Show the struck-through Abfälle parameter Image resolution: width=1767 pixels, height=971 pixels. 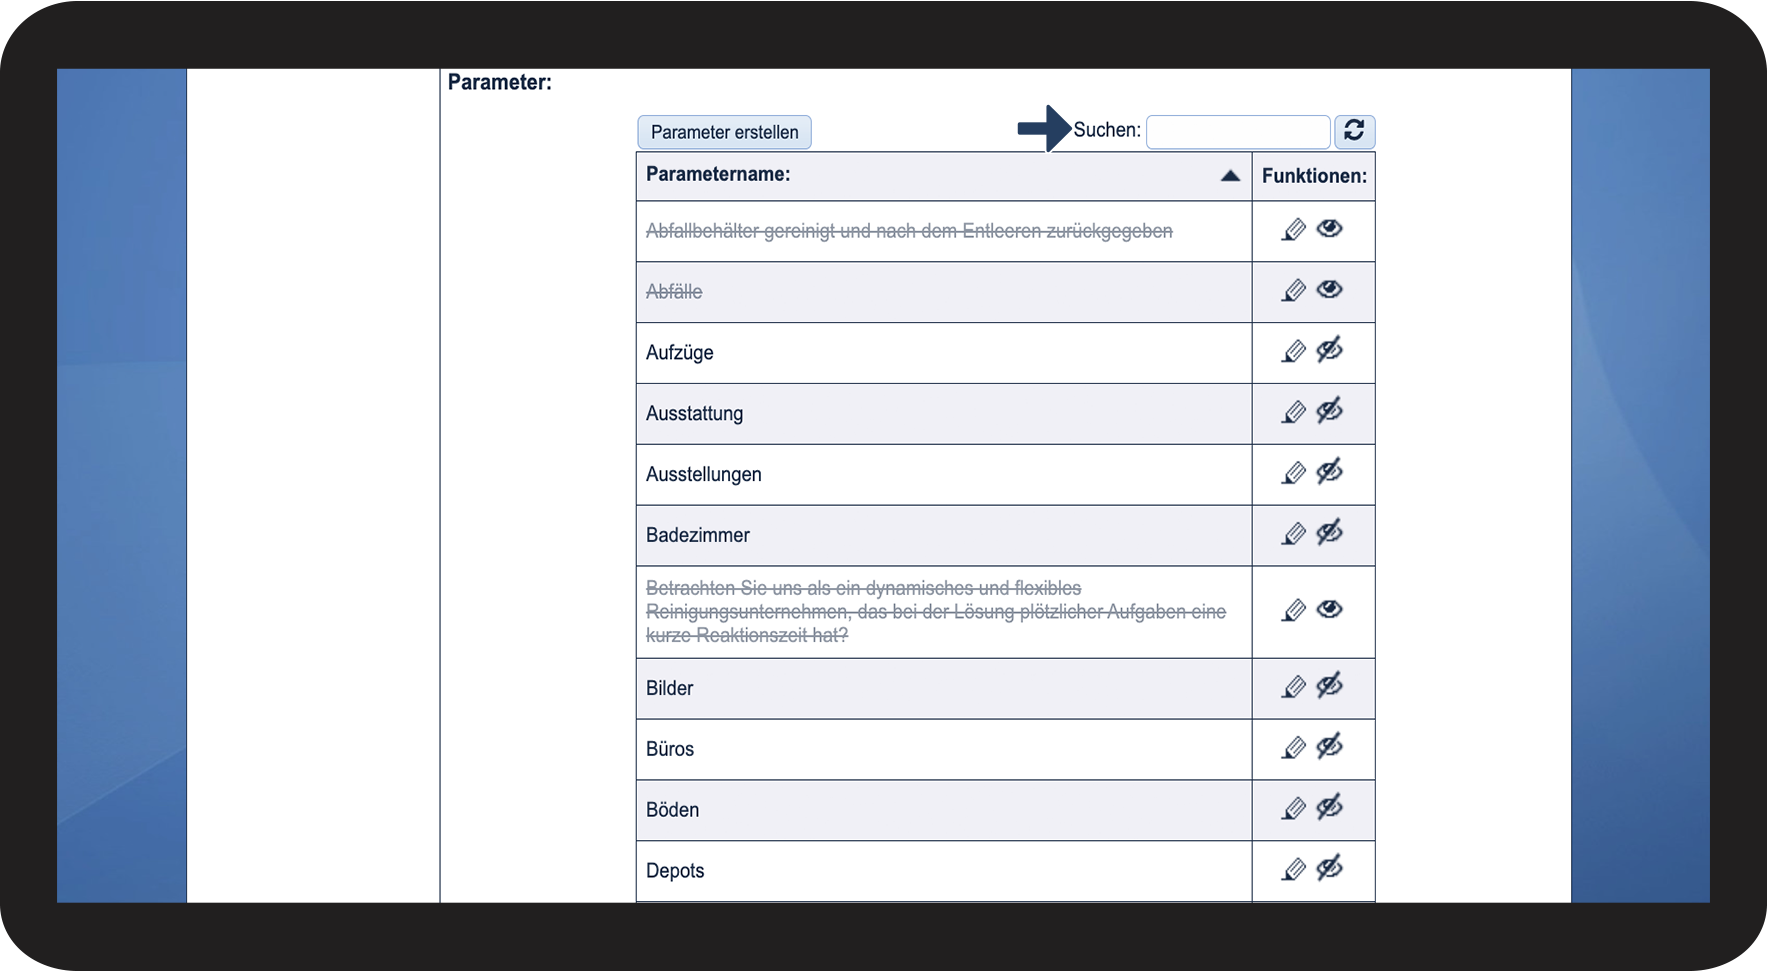[x=1329, y=289]
